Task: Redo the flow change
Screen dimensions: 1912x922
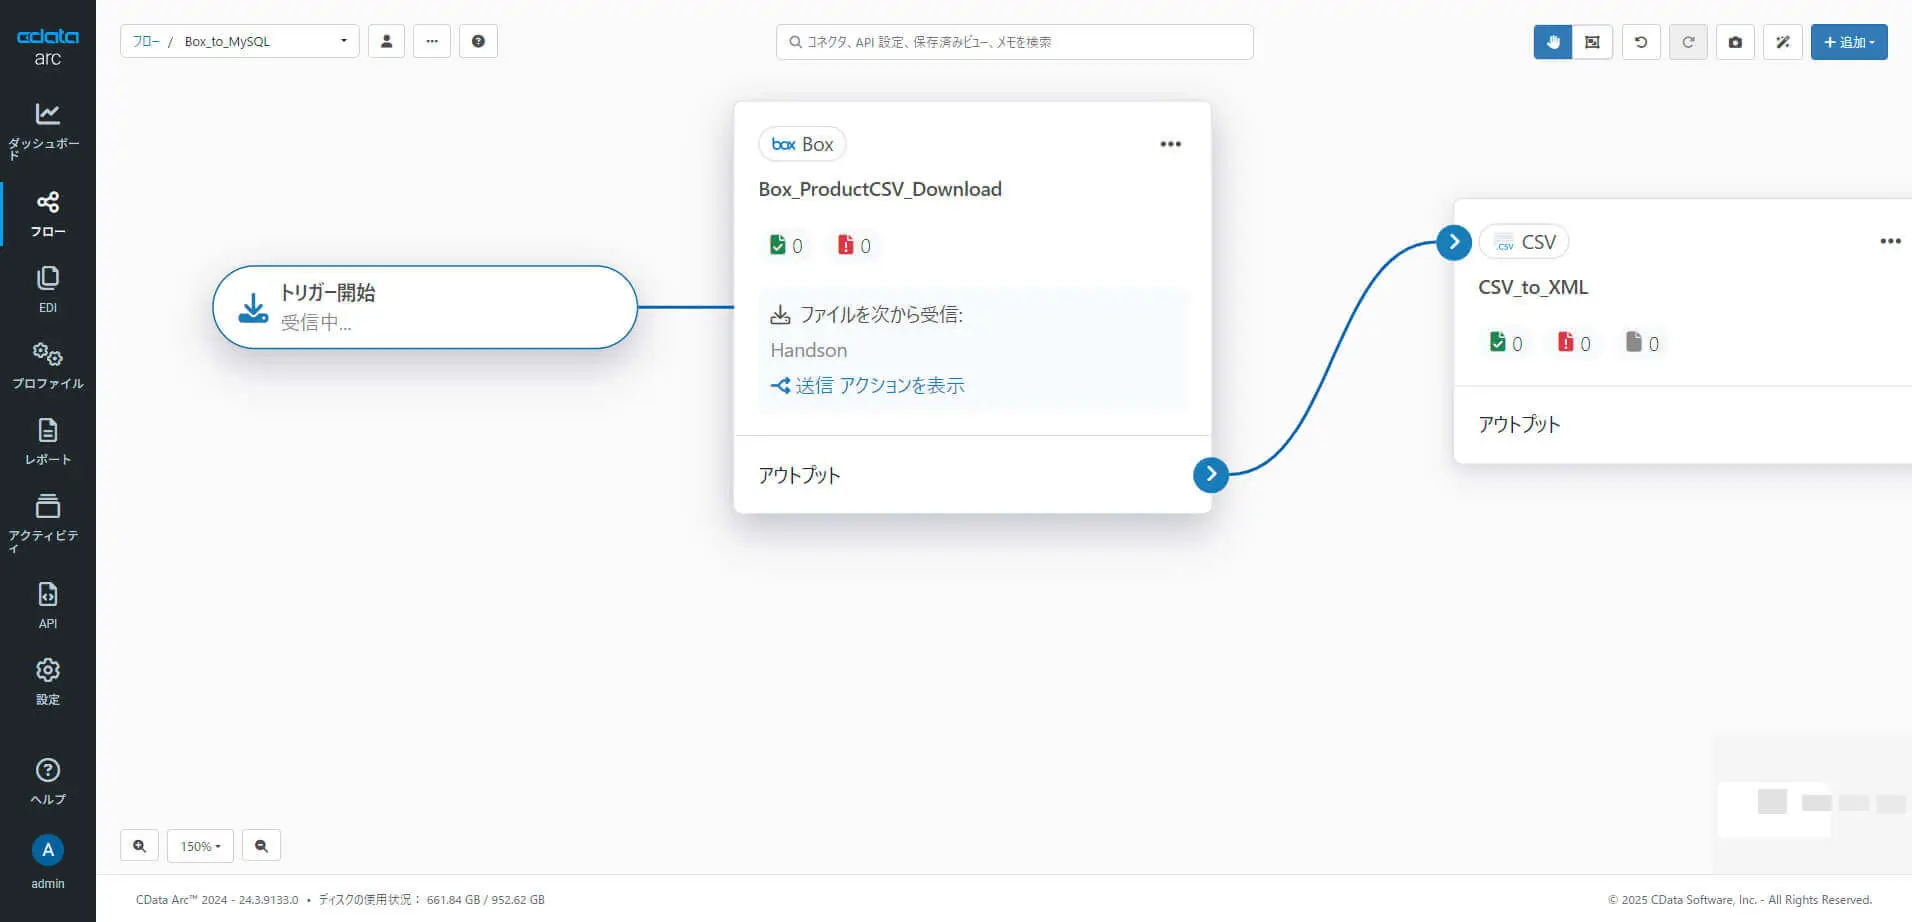Action: pos(1688,42)
